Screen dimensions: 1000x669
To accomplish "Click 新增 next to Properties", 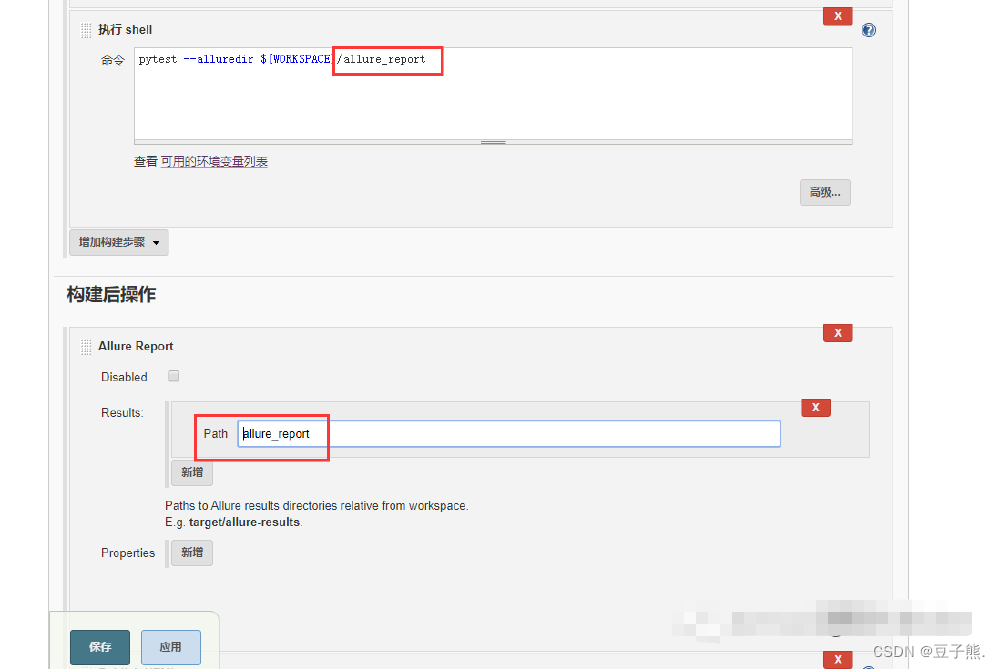I will pyautogui.click(x=192, y=552).
